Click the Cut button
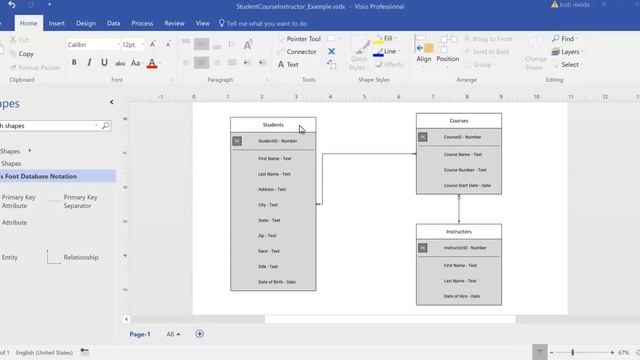640x360 pixels. click(x=19, y=40)
